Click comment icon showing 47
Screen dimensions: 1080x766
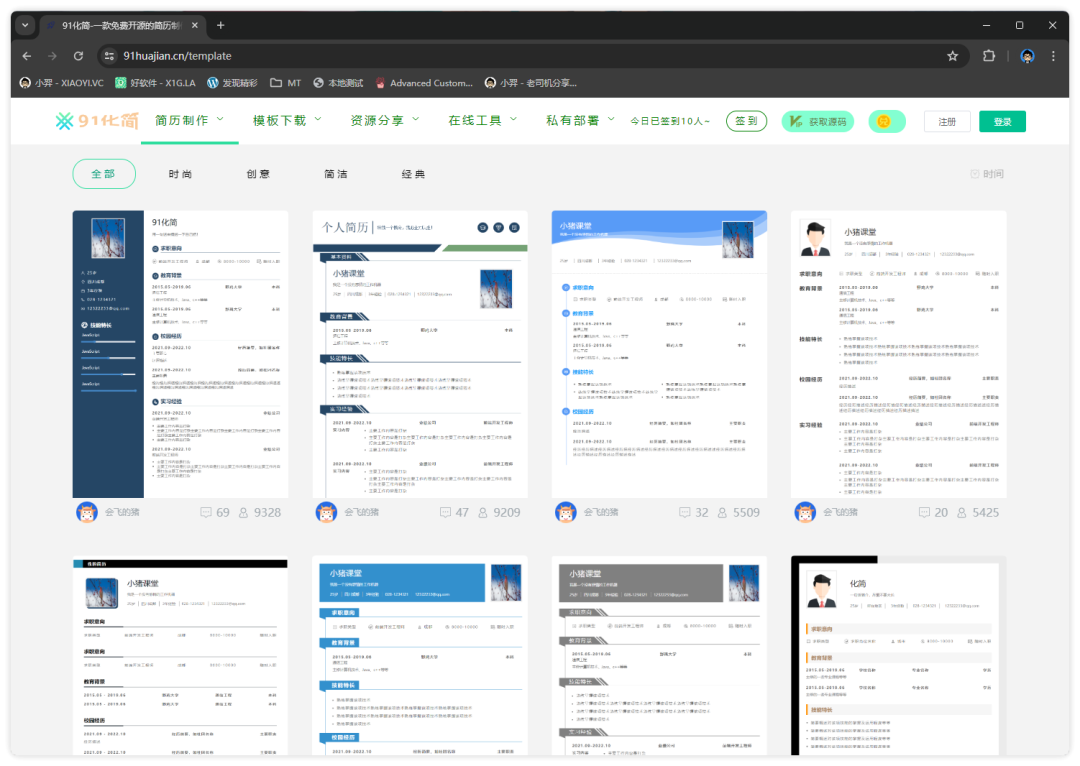point(445,513)
